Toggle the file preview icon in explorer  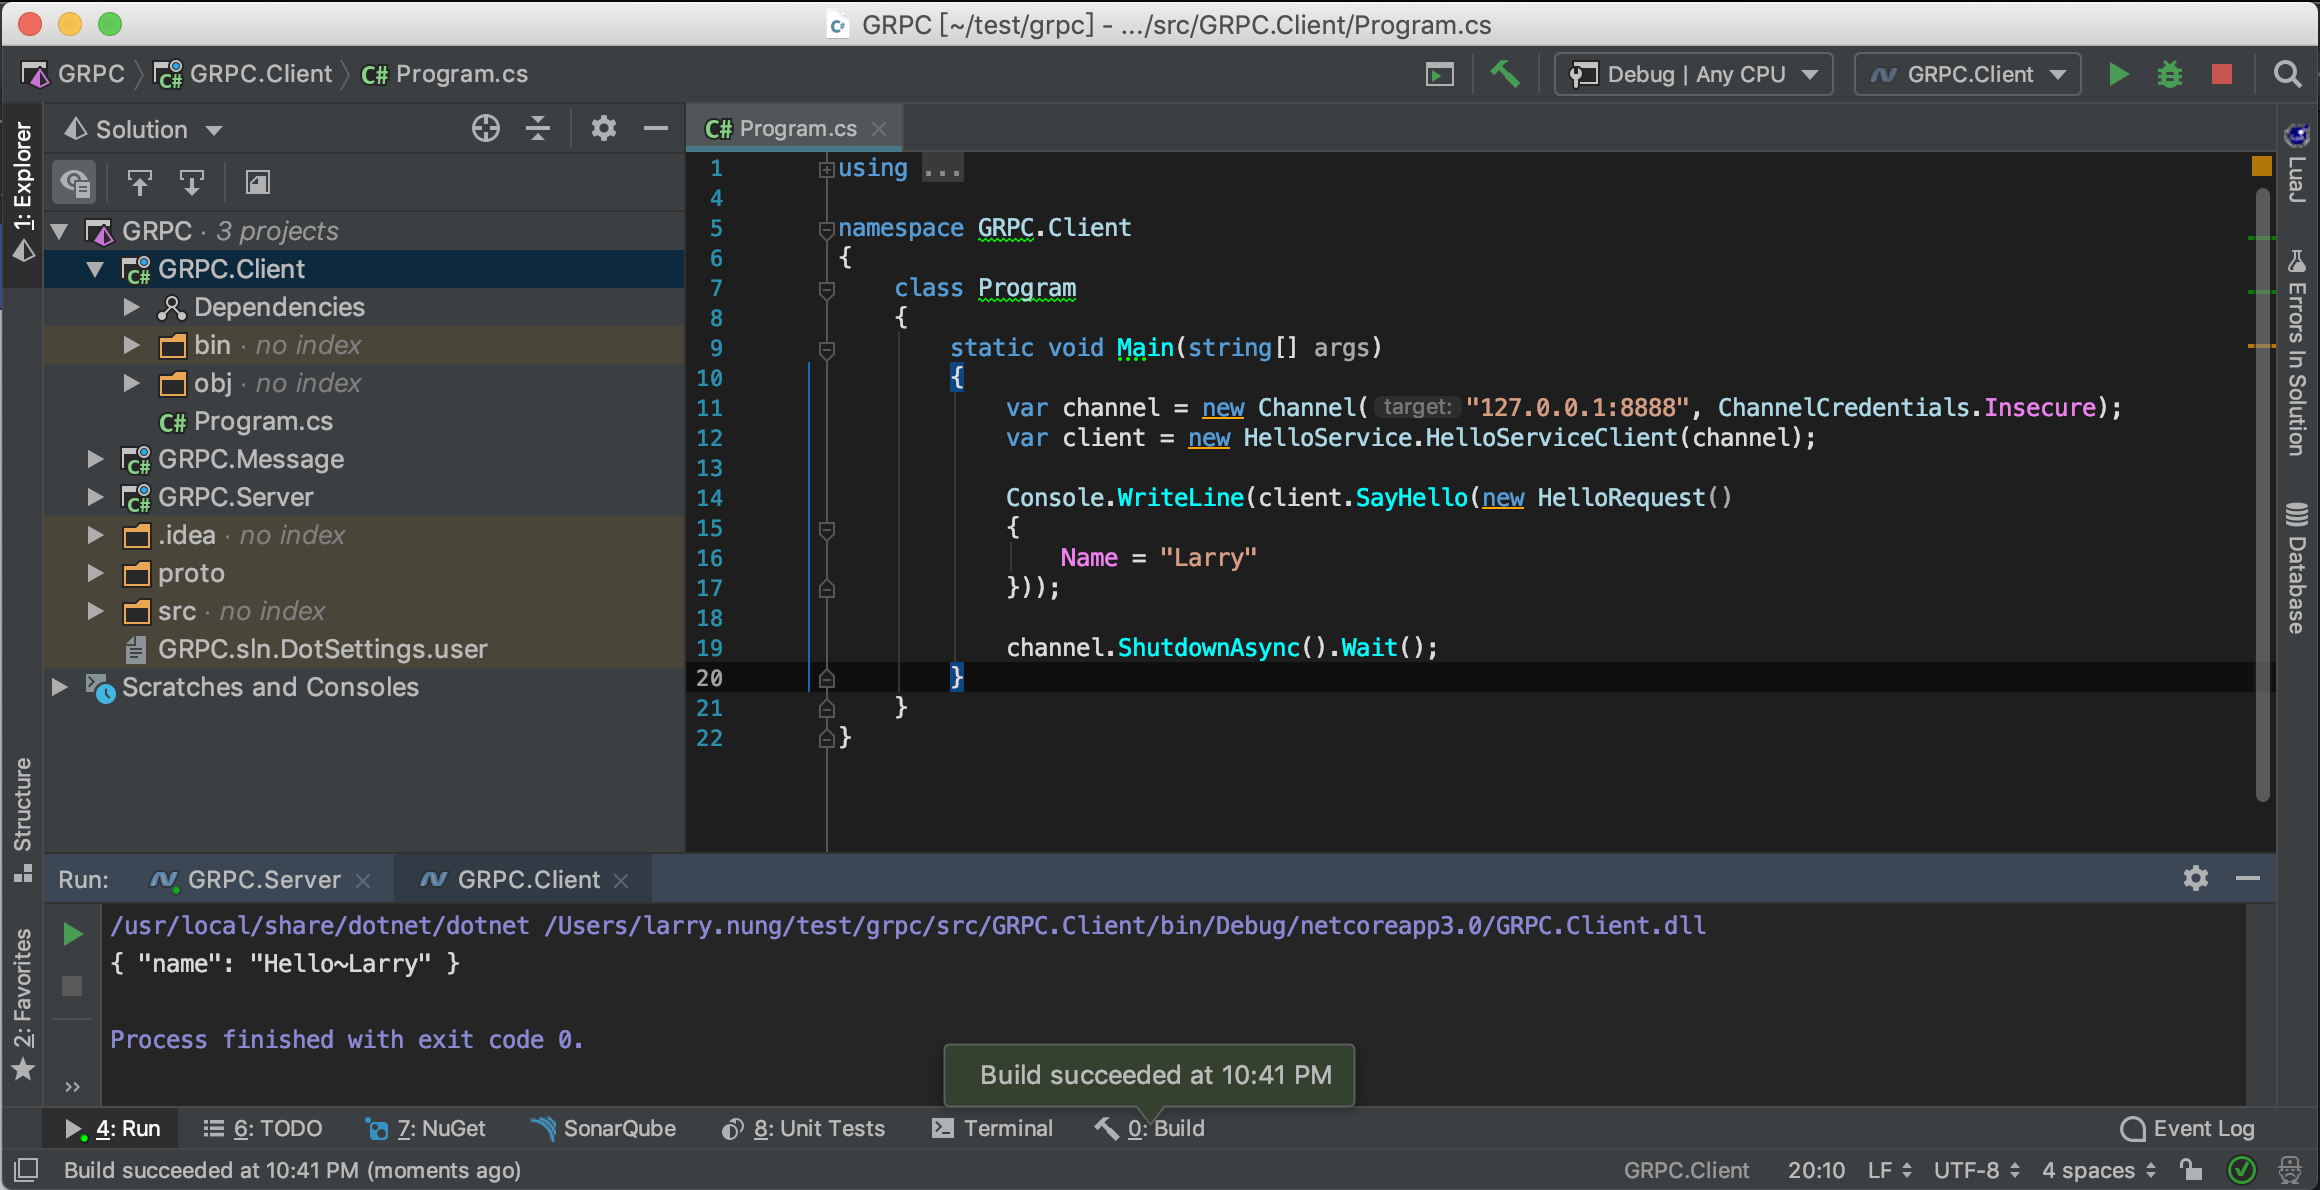tap(258, 183)
